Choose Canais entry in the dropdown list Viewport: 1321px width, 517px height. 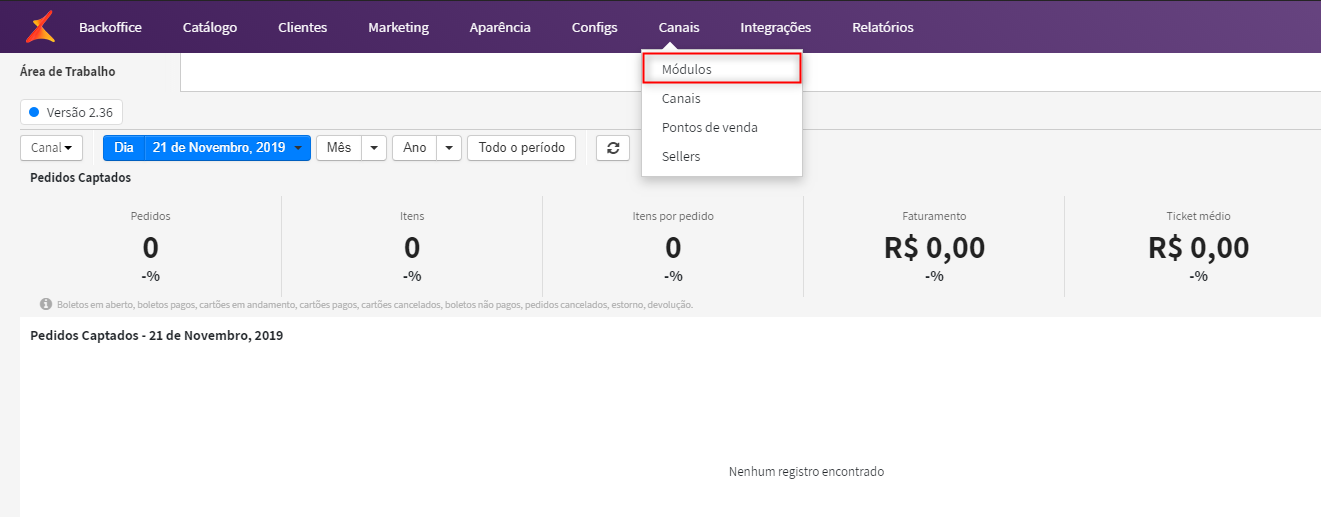(x=722, y=99)
